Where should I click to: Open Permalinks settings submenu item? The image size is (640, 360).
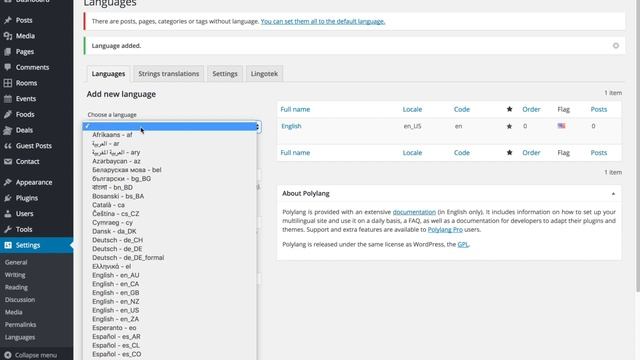pyautogui.click(x=20, y=325)
